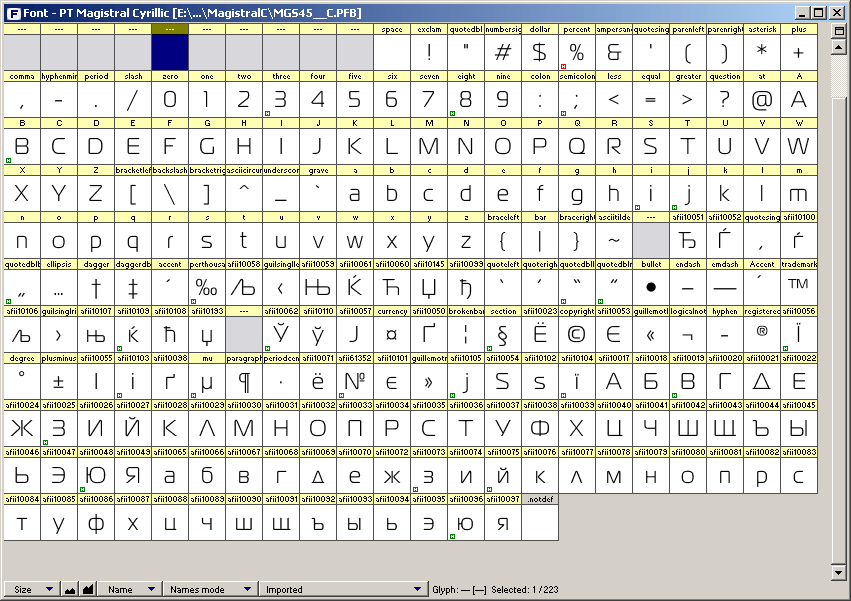Select the numbersign glyph cell
Viewport: 851px width, 601px height.
click(x=503, y=52)
